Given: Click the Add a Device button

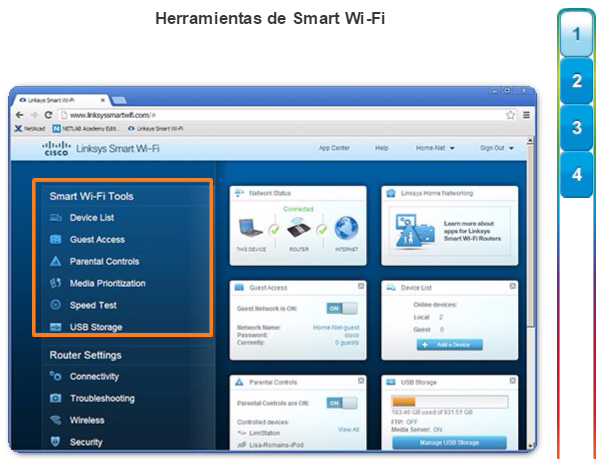Looking at the screenshot, I should tap(450, 344).
